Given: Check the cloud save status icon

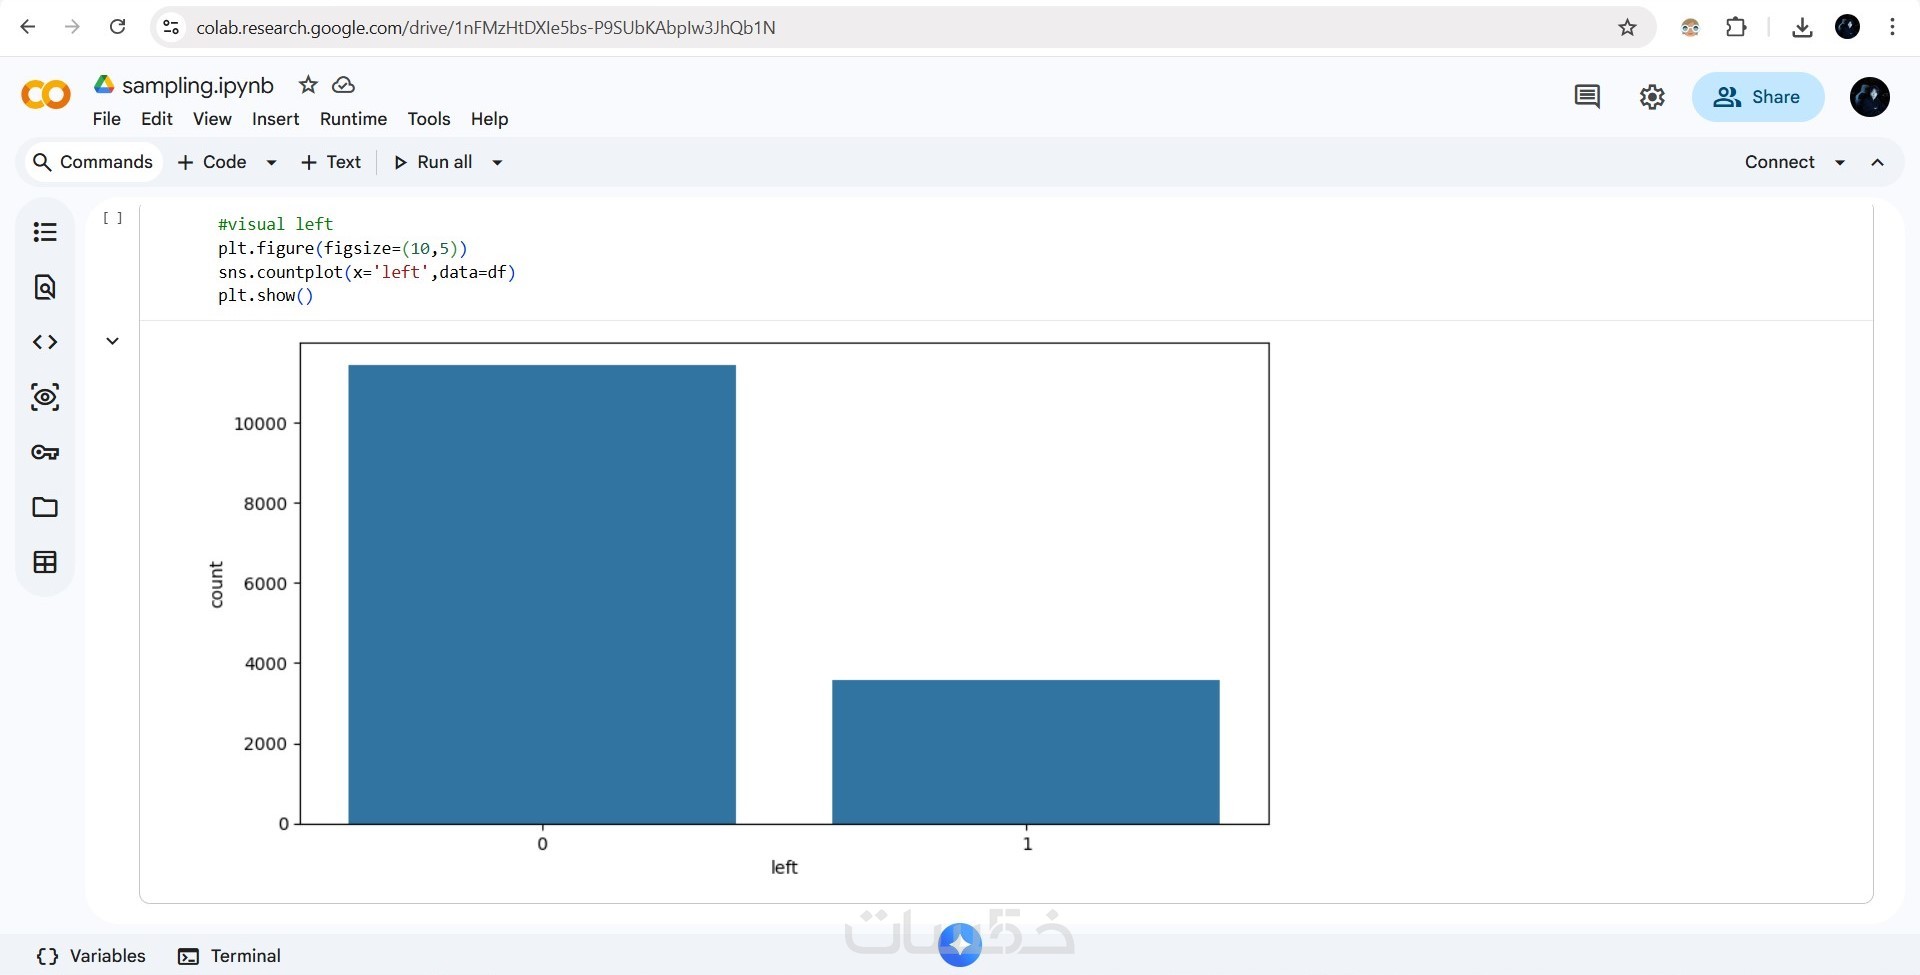Looking at the screenshot, I should point(343,85).
